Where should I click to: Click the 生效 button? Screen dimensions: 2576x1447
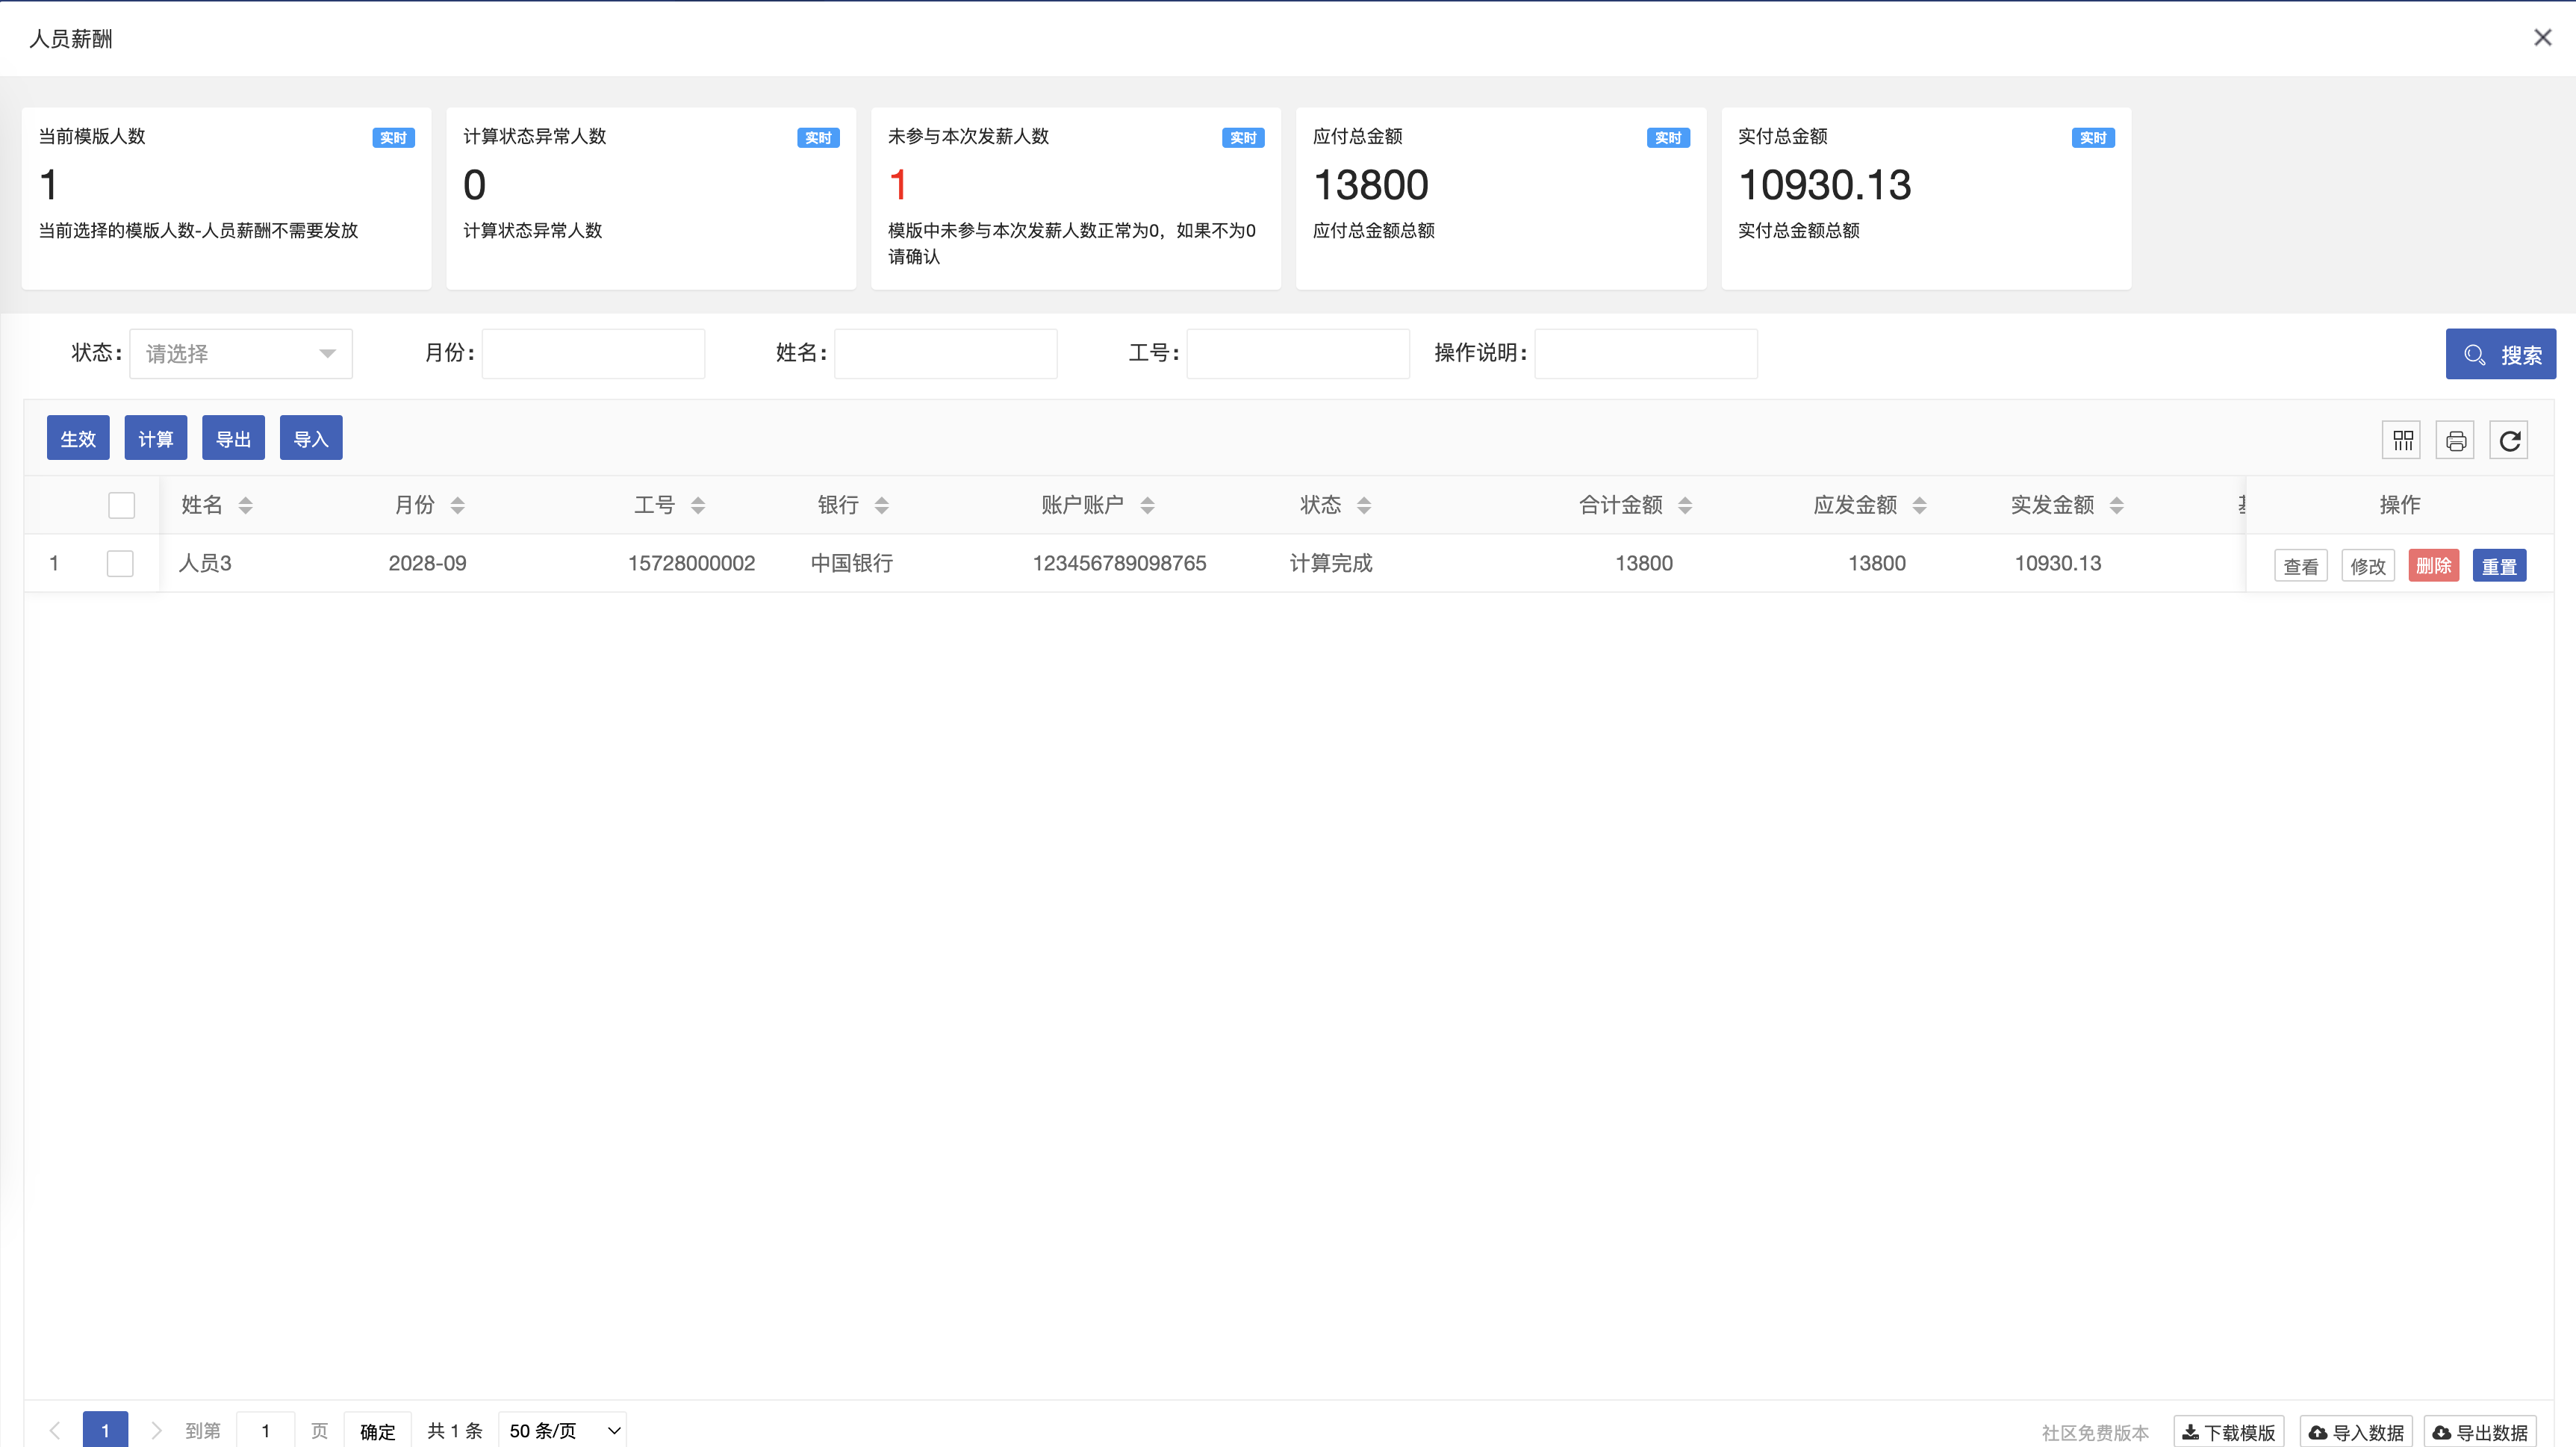[78, 438]
